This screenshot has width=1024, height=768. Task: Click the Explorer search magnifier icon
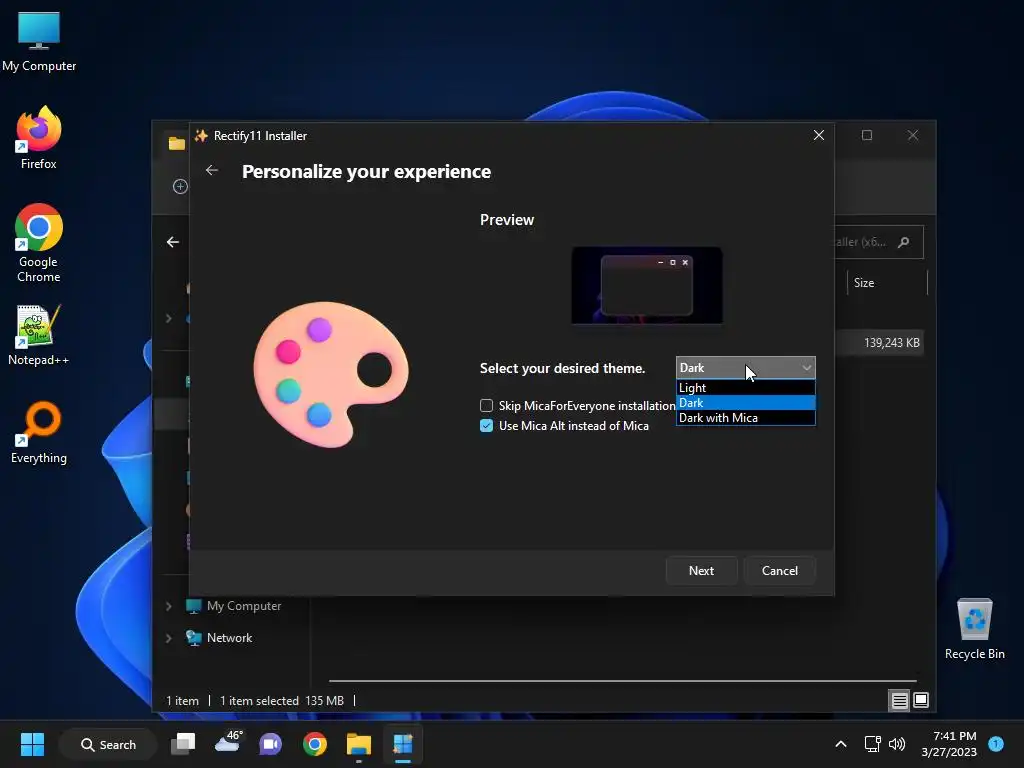click(904, 242)
